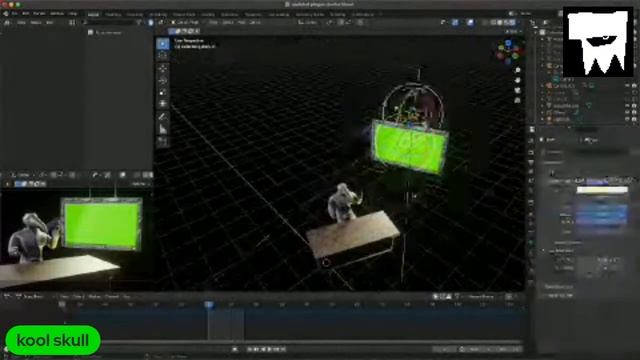Switch to the Sculpting workspace tab

click(x=134, y=14)
